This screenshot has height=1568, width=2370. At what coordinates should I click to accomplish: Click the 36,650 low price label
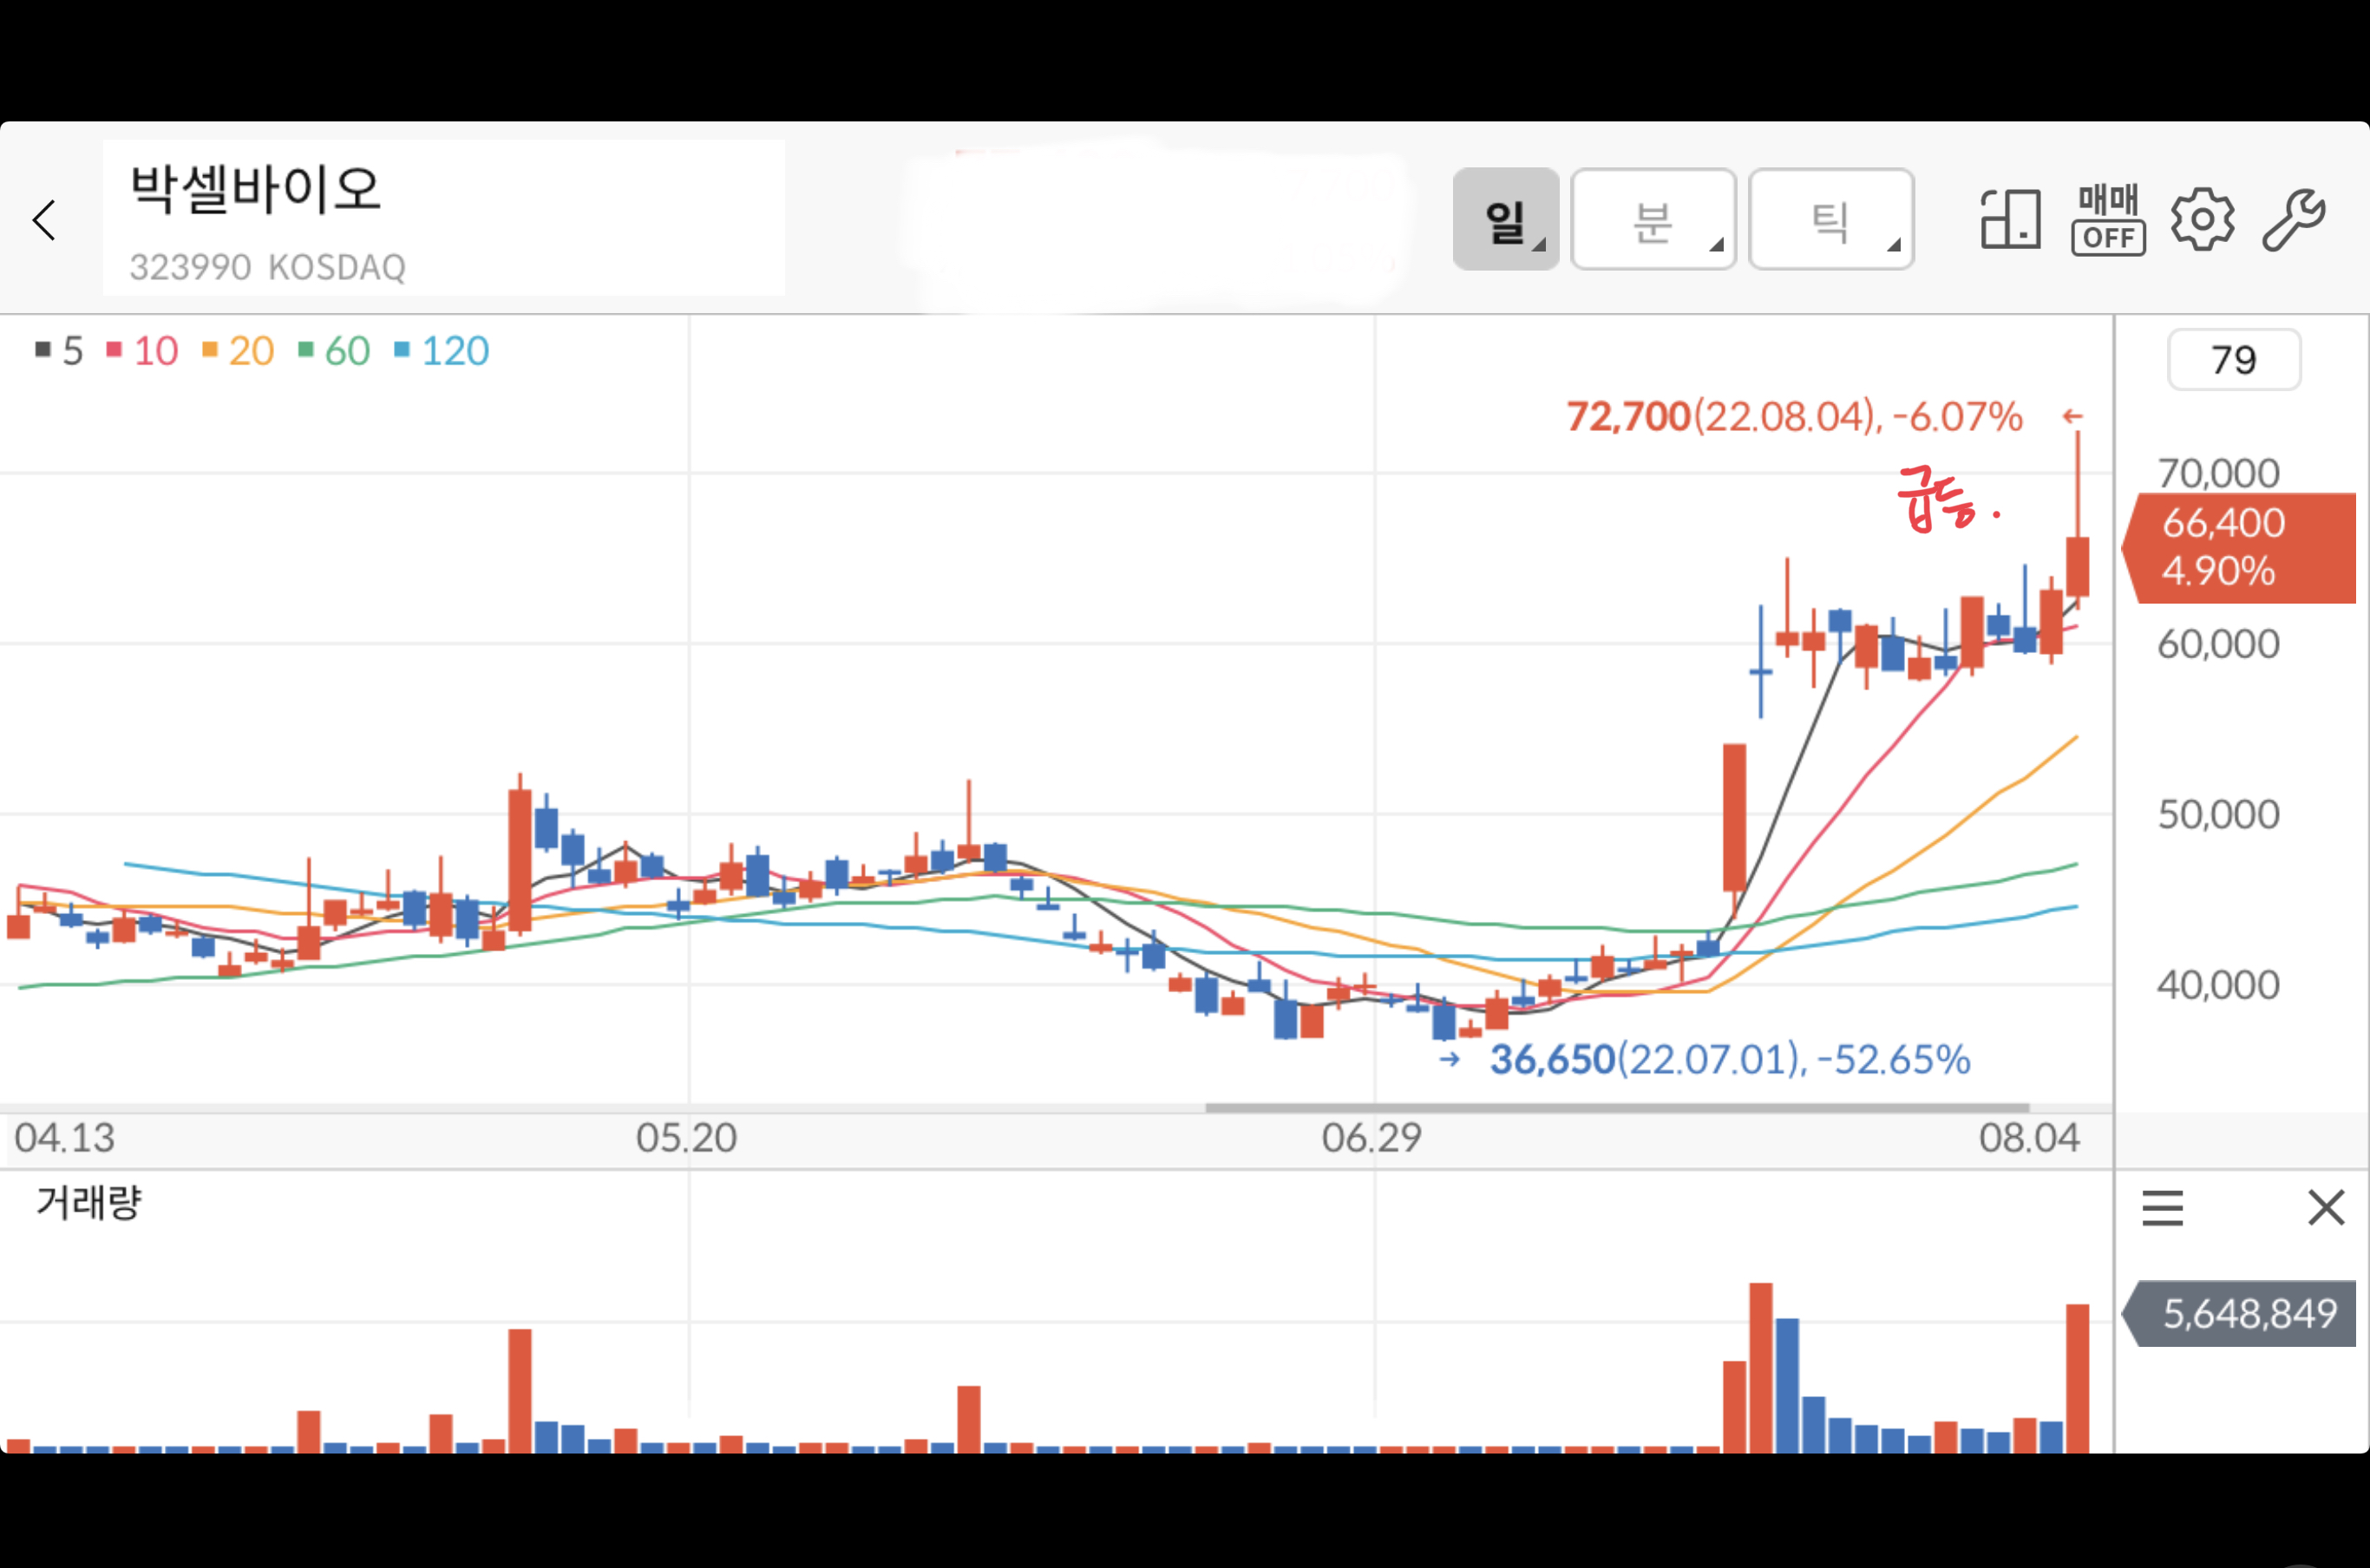click(1730, 1059)
